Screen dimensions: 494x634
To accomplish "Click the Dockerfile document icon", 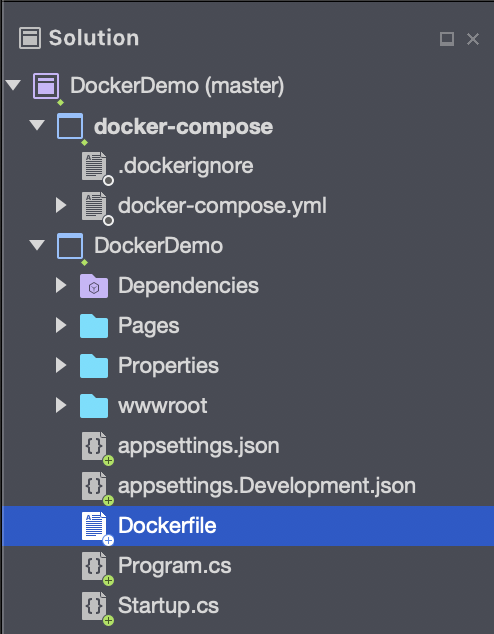I will click(x=94, y=526).
